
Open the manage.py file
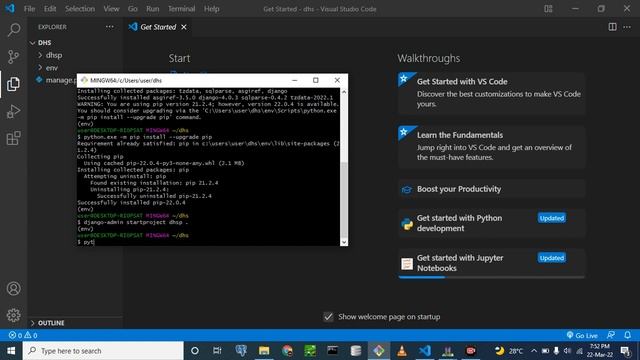point(55,80)
